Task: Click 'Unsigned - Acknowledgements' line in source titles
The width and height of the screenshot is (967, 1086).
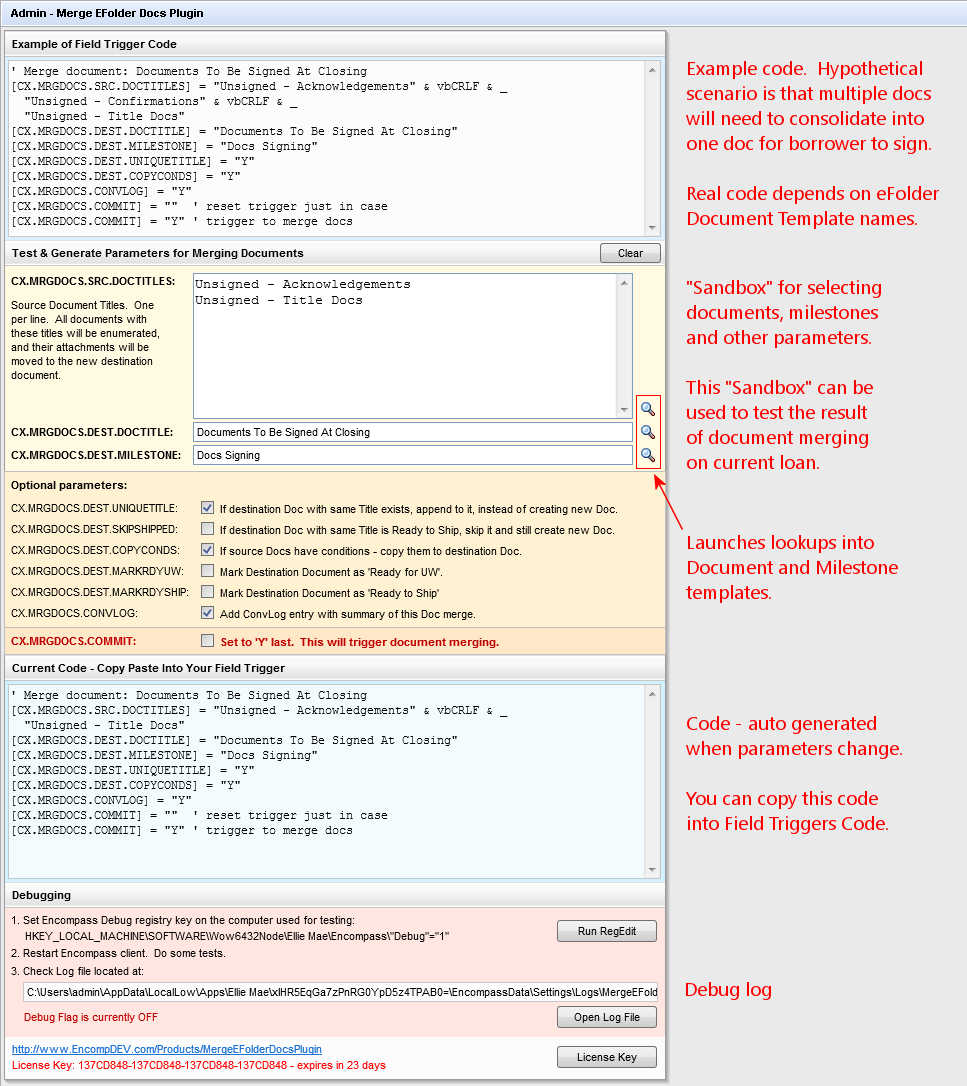Action: click(x=303, y=284)
